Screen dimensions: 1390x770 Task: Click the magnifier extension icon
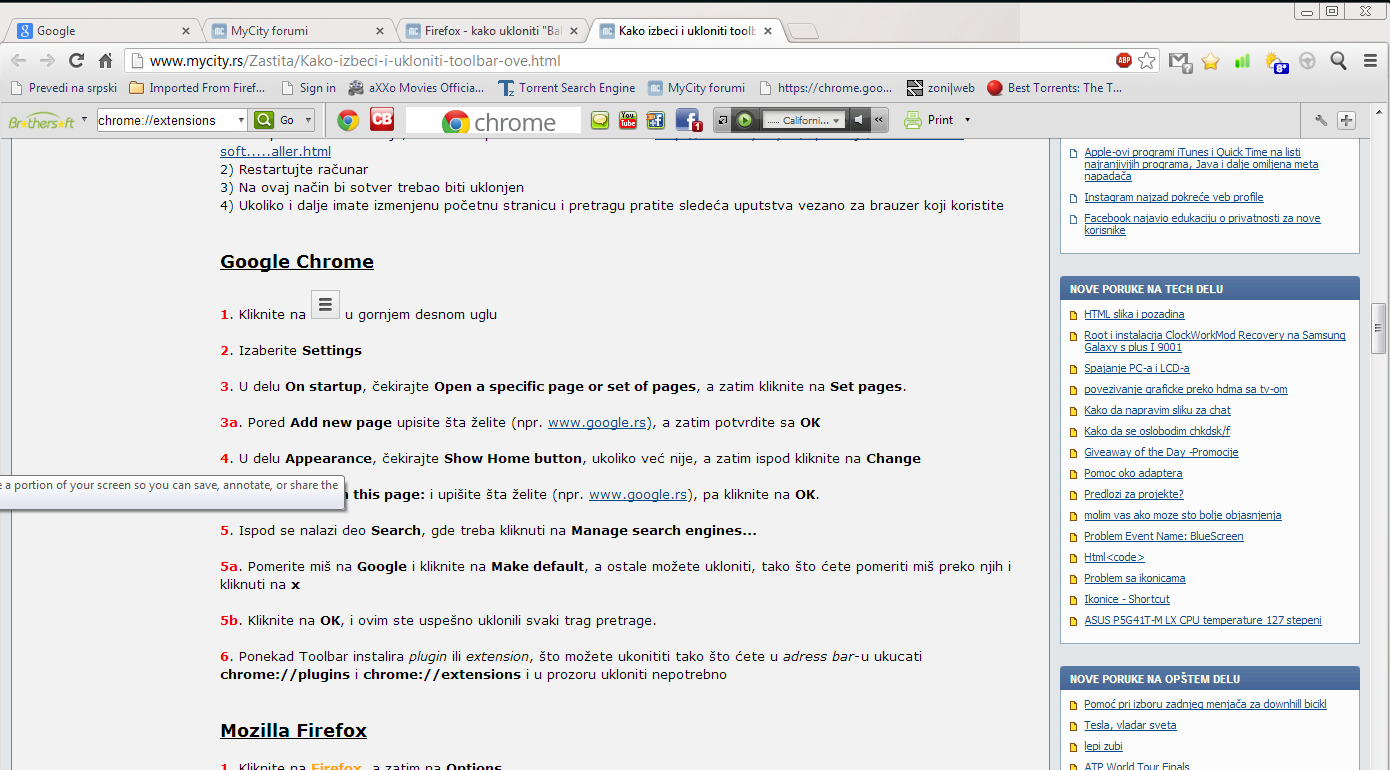pyautogui.click(x=1338, y=61)
